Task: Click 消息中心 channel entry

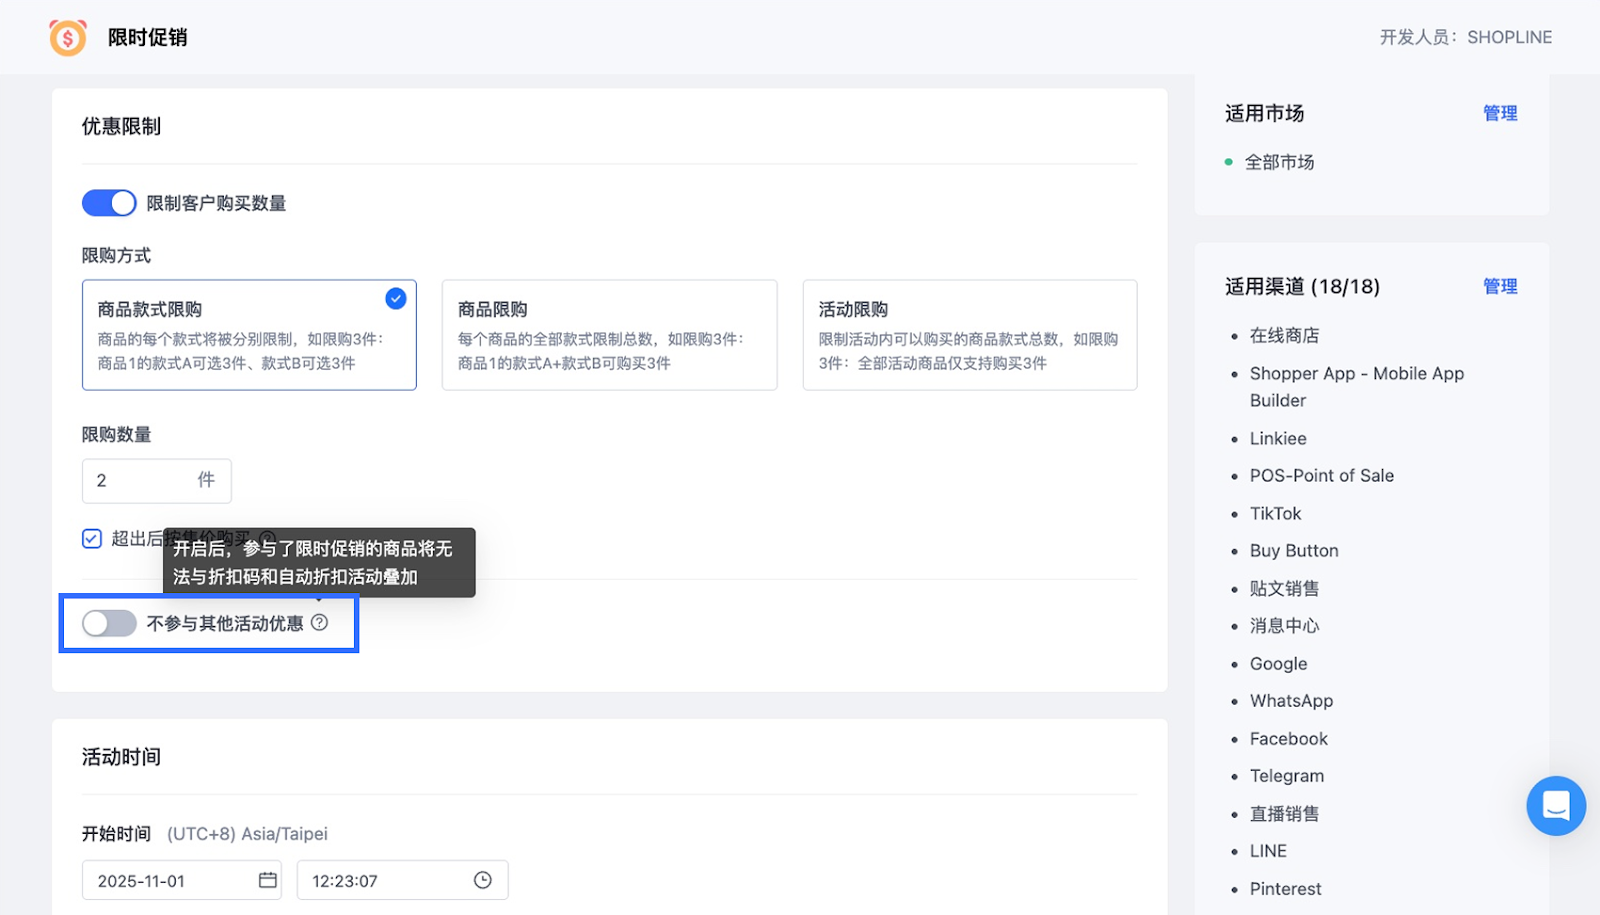Action: (1284, 625)
